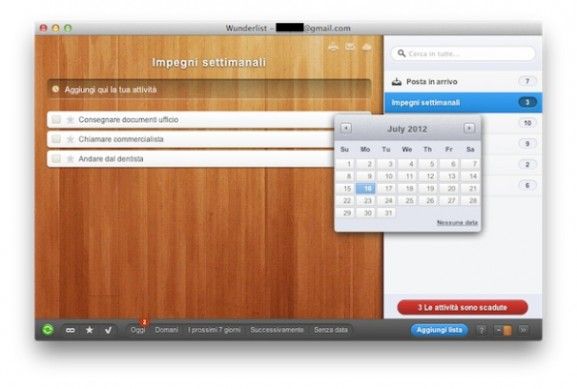This screenshot has width=577, height=389.
Task: Pick July 16 in the calendar
Action: (366, 188)
